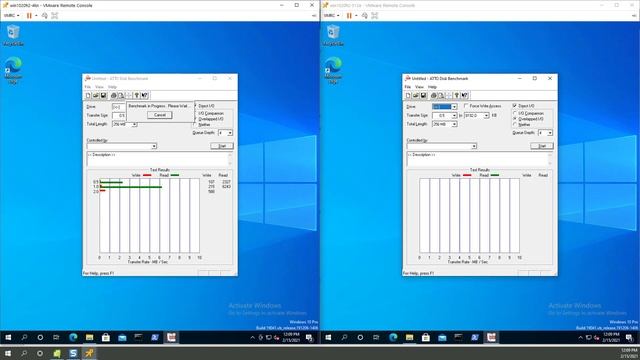
Task: Cancel the benchmark in progress dialog
Action: coord(160,115)
